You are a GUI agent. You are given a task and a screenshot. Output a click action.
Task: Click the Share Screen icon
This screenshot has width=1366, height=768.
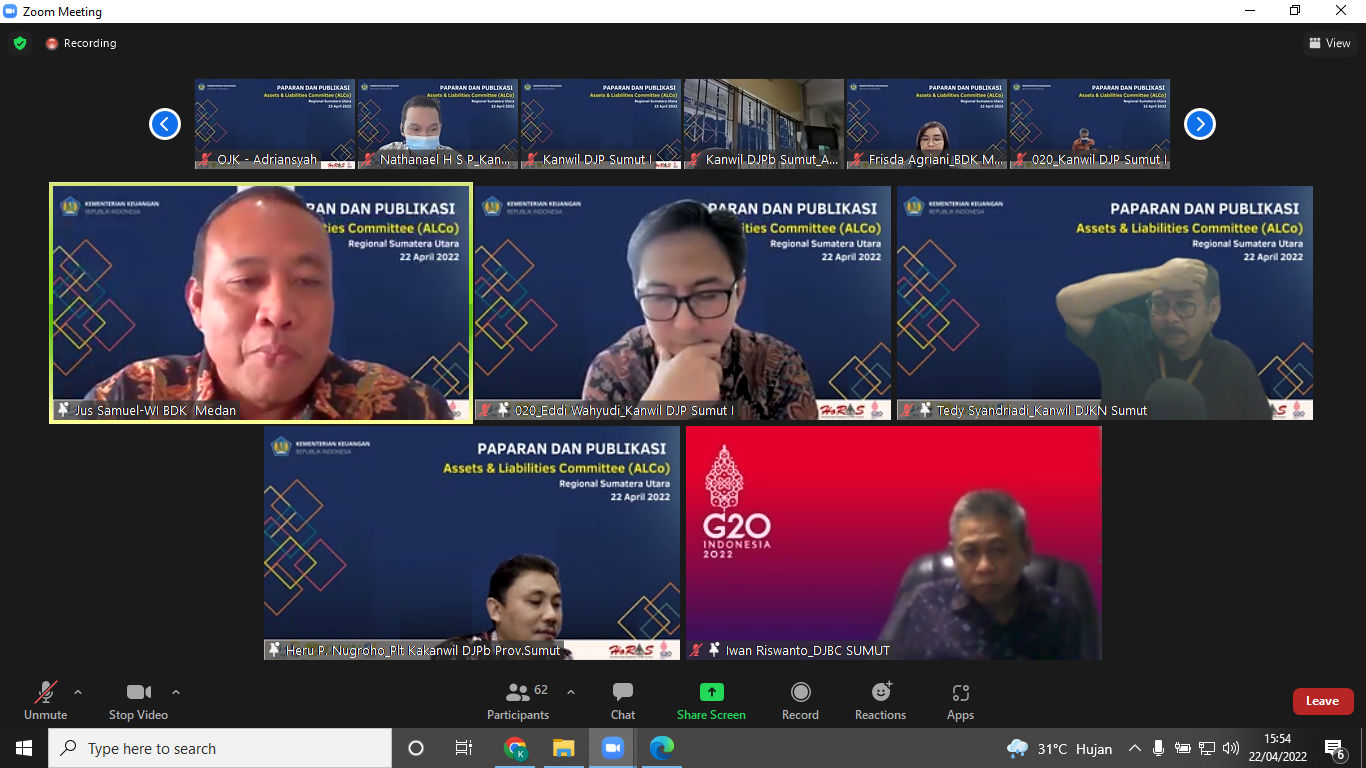711,692
